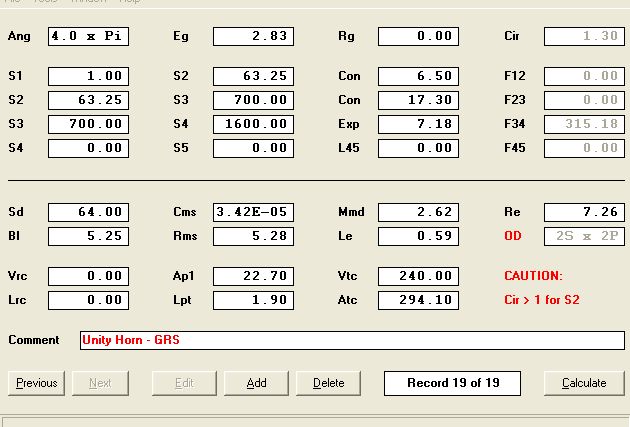Edit the Con length 17.30
This screenshot has height=427, width=630.
418,100
